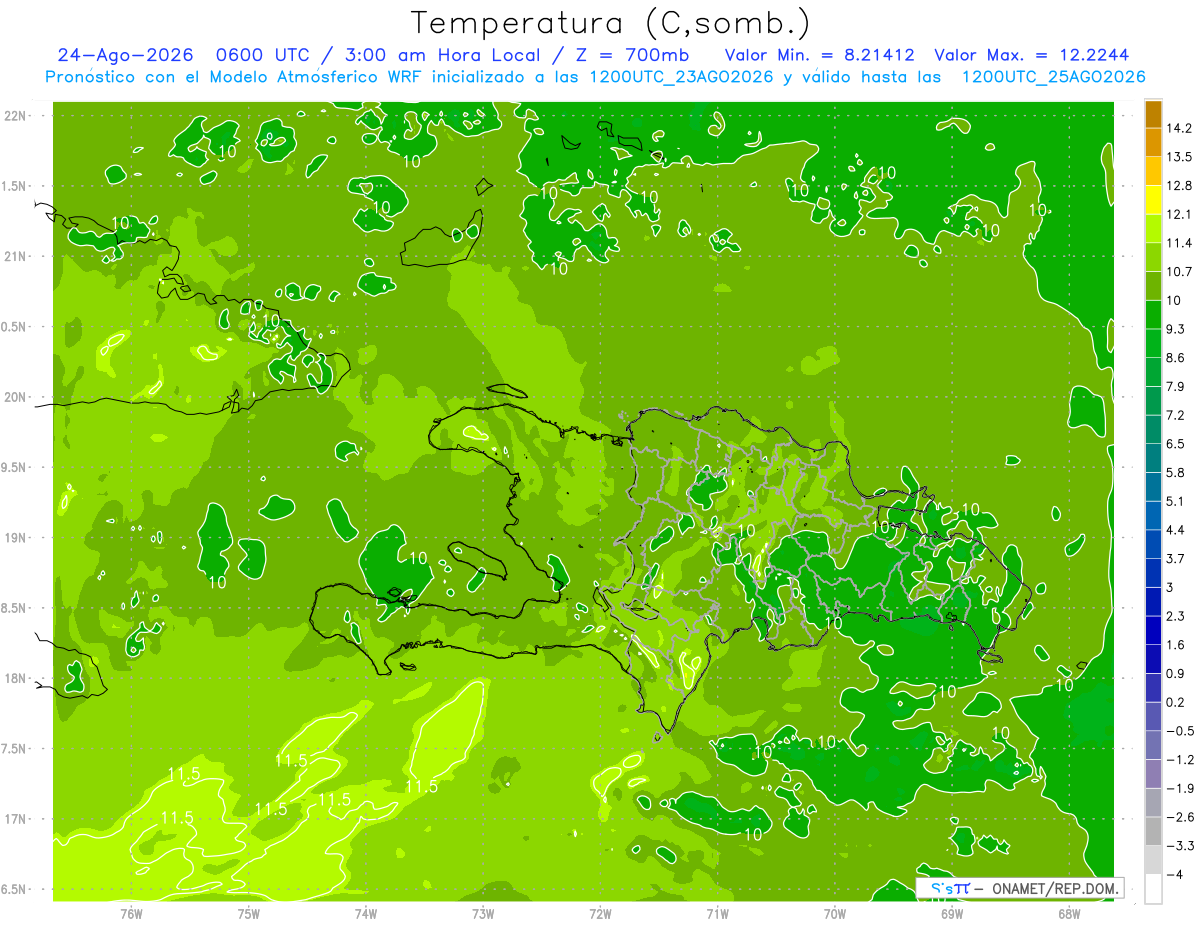Click the '21N' latitude axis label
Image resolution: width=1200 pixels, height=927 pixels.
(x=14, y=257)
